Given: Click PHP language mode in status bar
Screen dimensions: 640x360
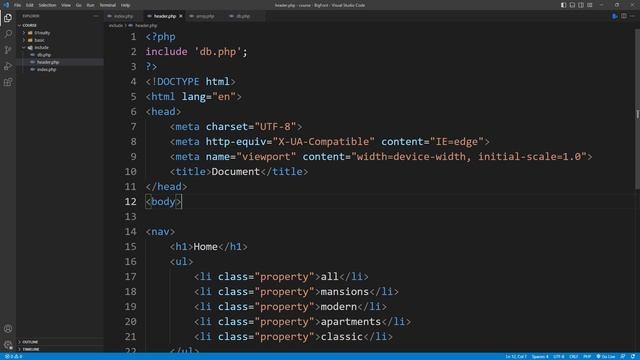Looking at the screenshot, I should (x=587, y=356).
